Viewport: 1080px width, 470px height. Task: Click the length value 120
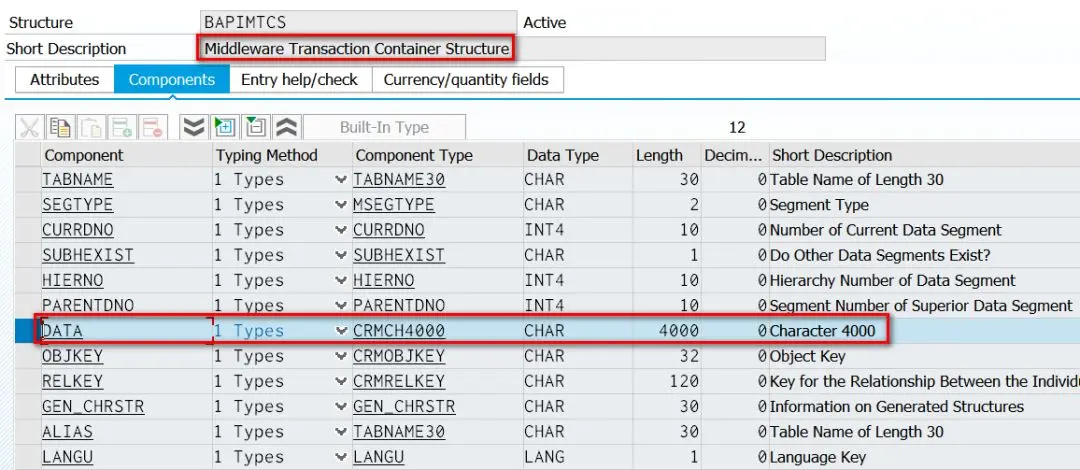pyautogui.click(x=684, y=382)
